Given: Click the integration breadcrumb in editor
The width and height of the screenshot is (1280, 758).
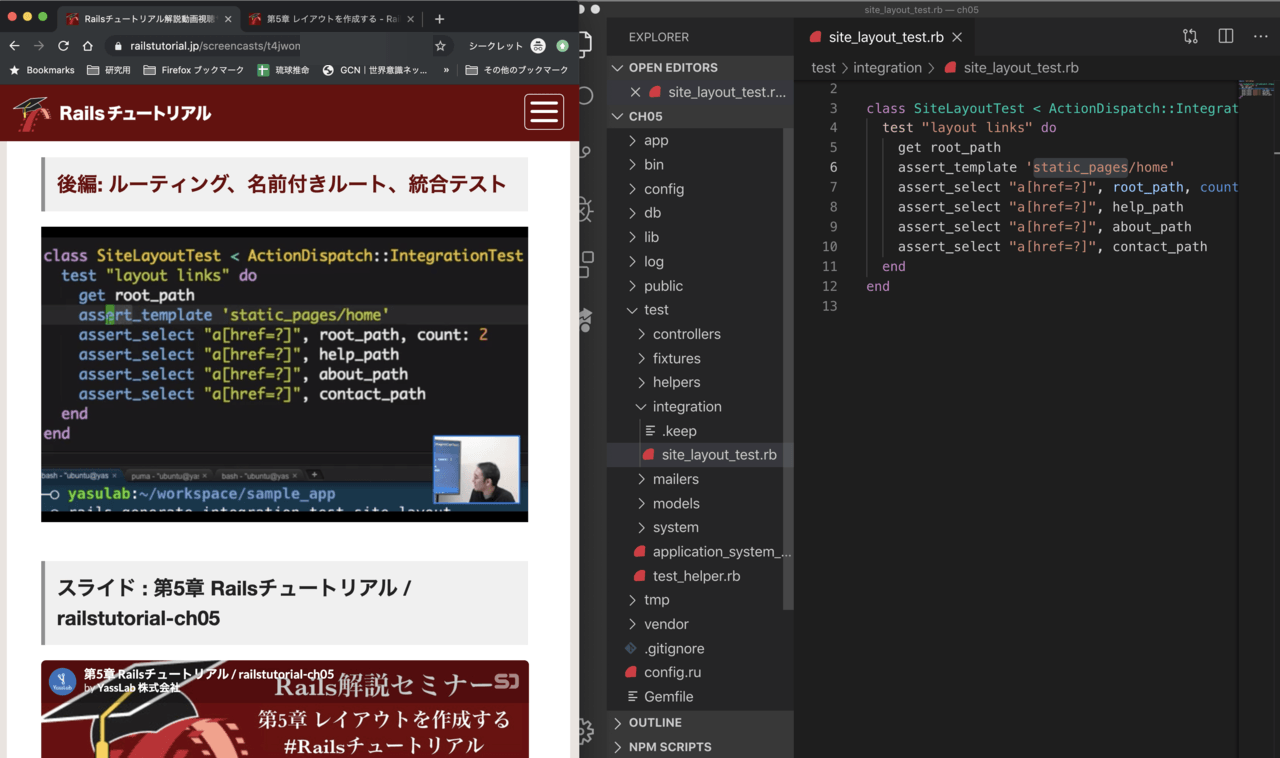Looking at the screenshot, I should (887, 68).
